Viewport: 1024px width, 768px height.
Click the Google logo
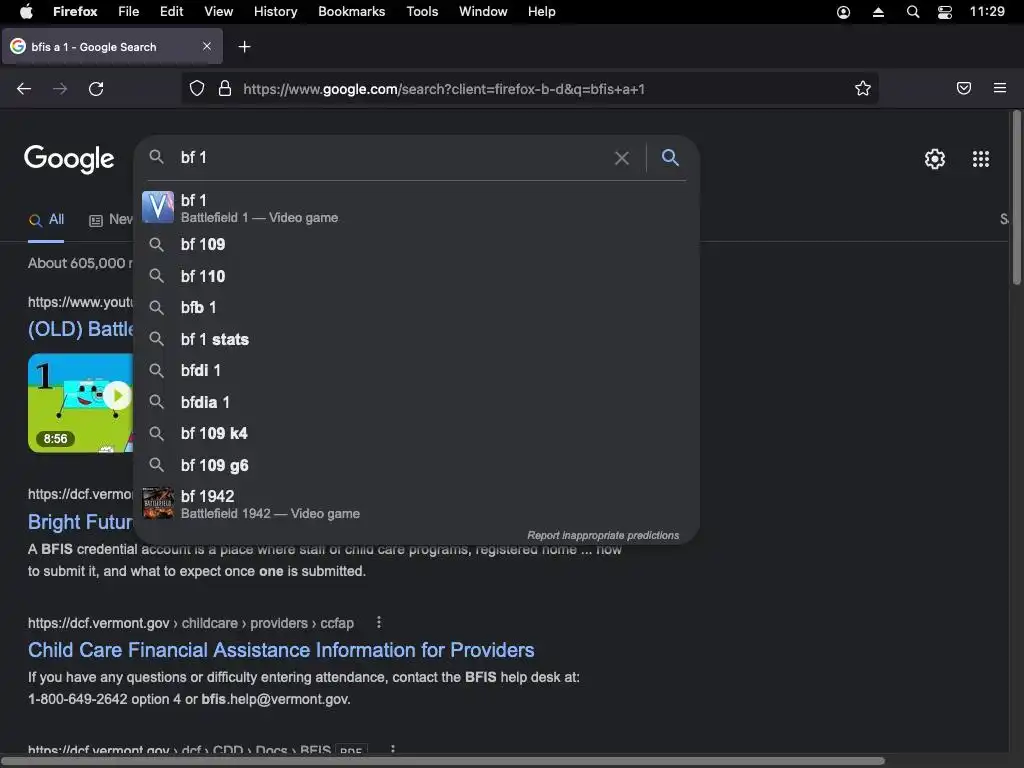point(69,159)
